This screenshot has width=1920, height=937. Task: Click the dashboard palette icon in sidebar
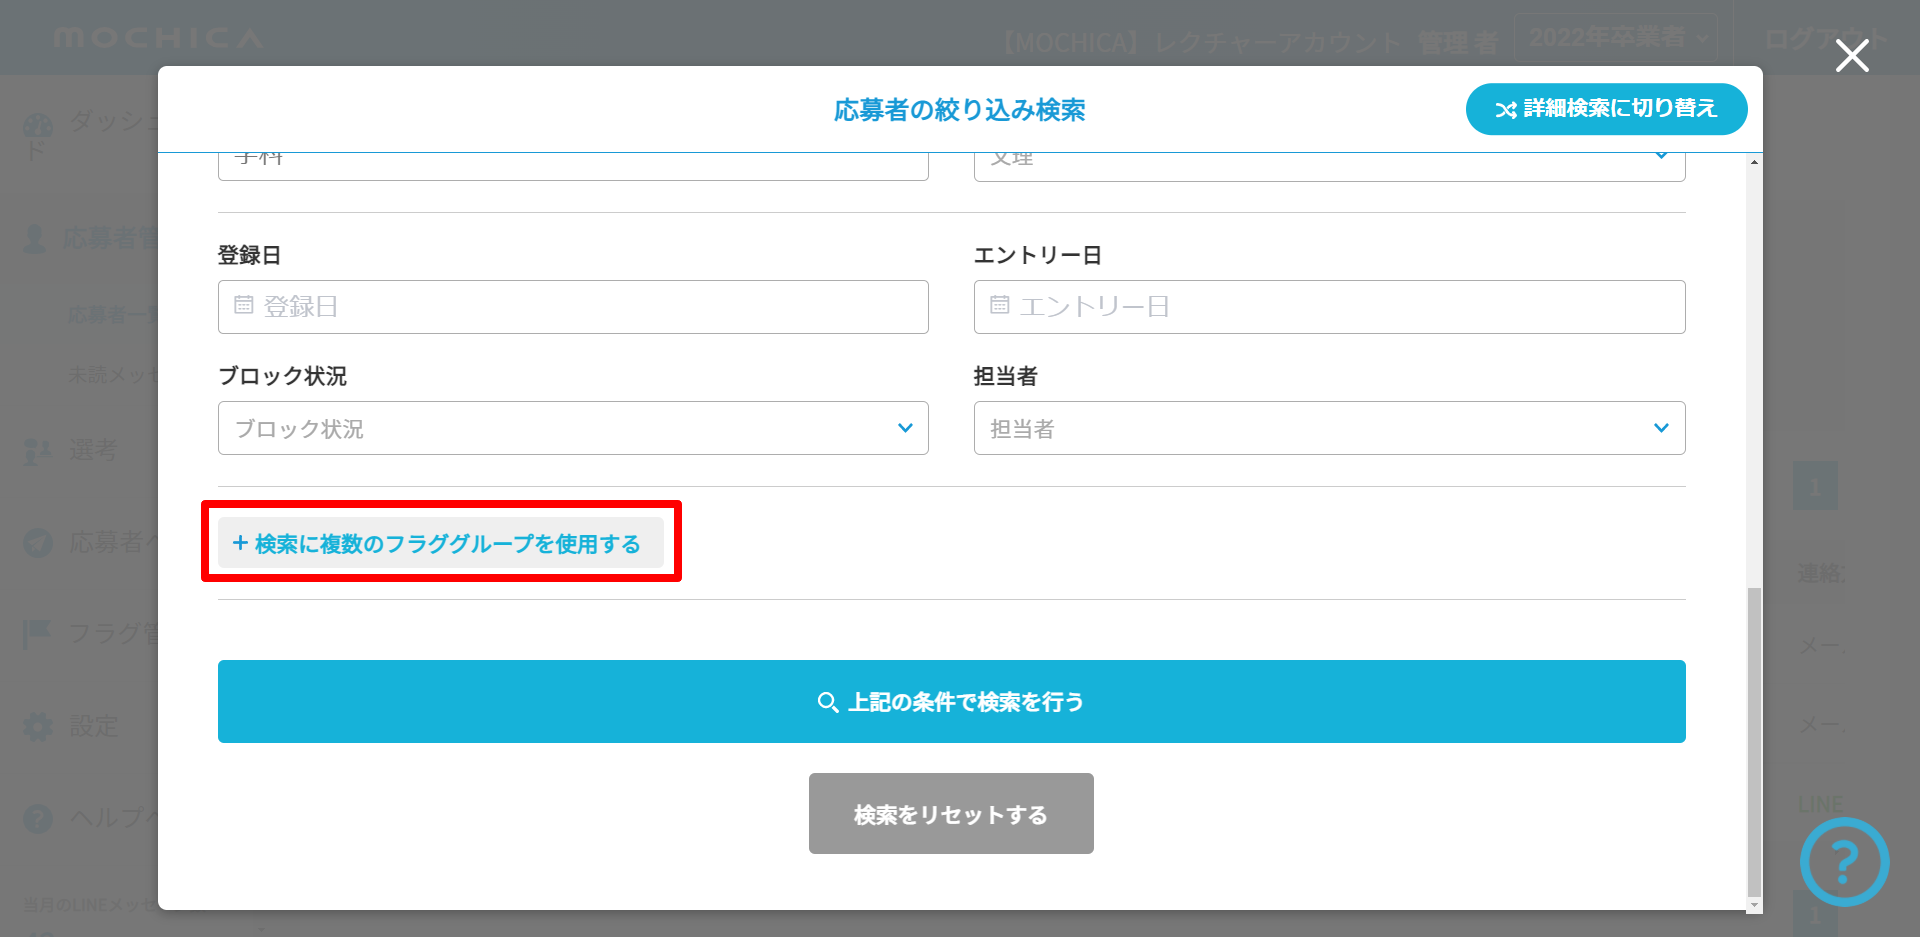pyautogui.click(x=37, y=127)
